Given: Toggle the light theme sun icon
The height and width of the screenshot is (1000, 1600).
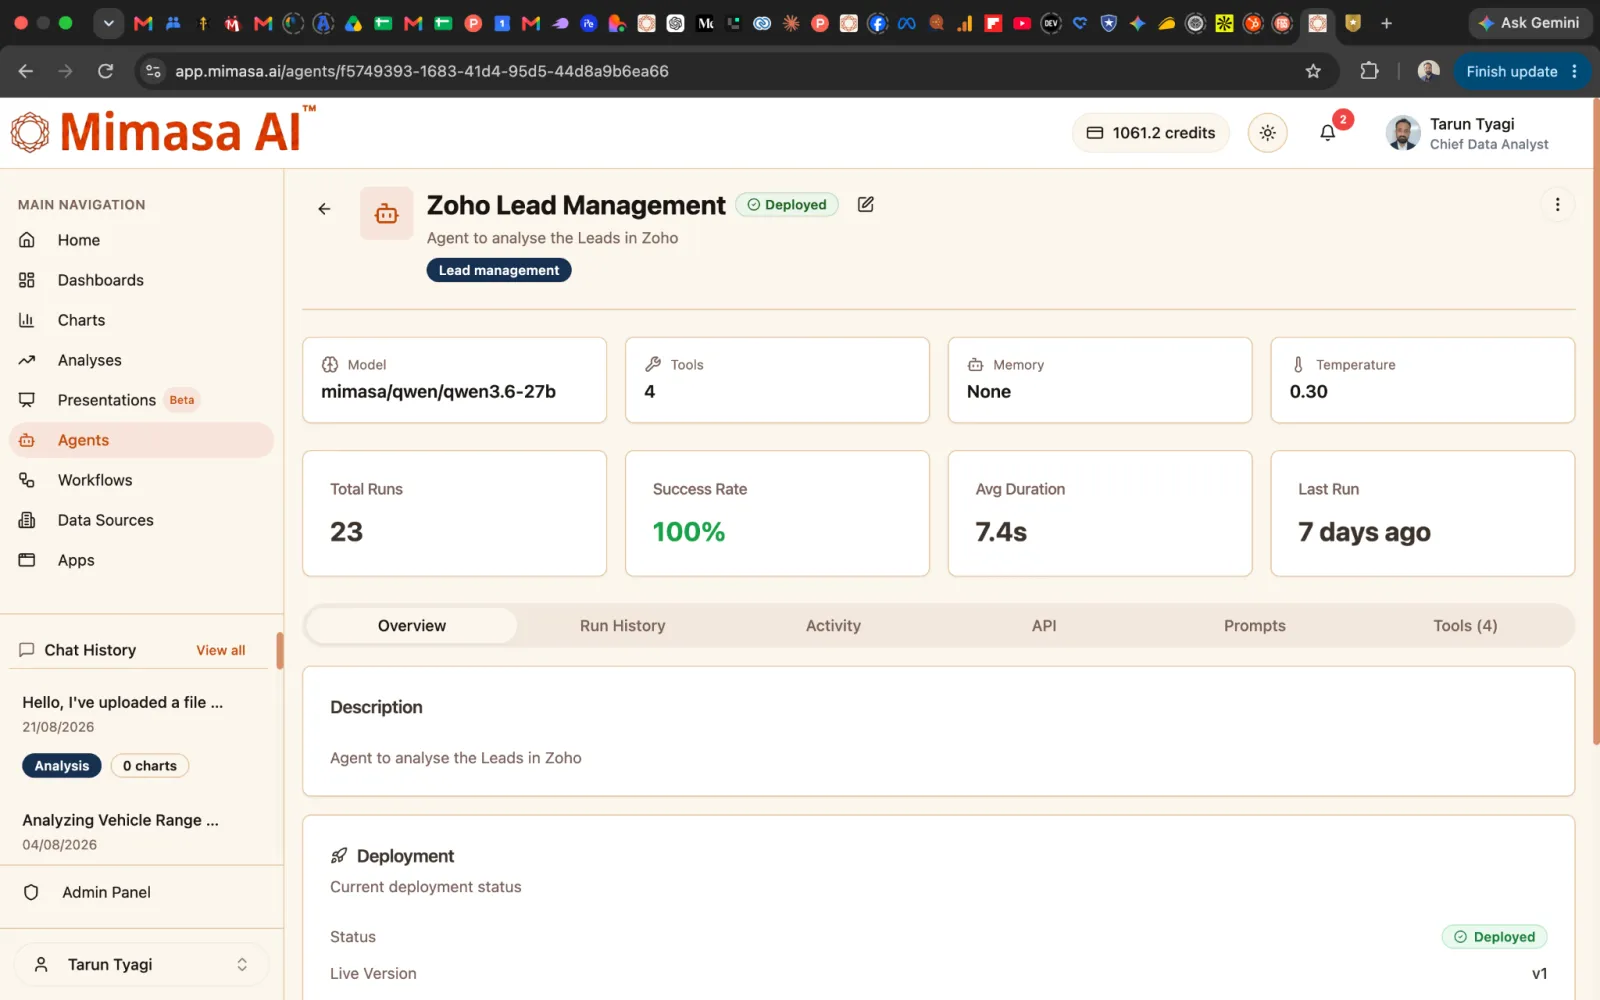Looking at the screenshot, I should click(1267, 133).
